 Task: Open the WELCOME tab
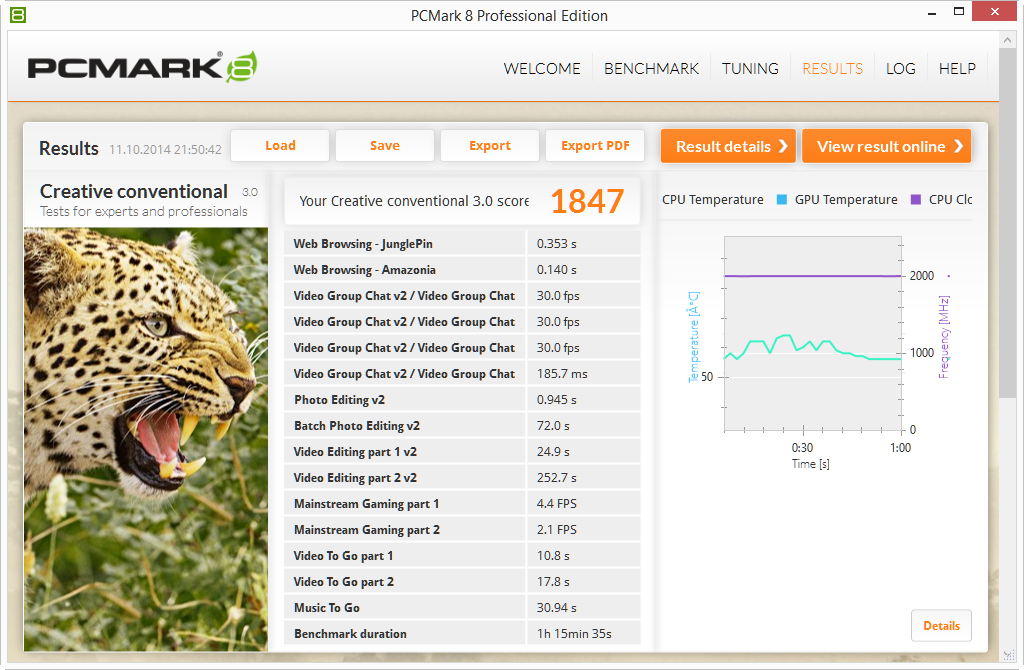click(x=541, y=69)
